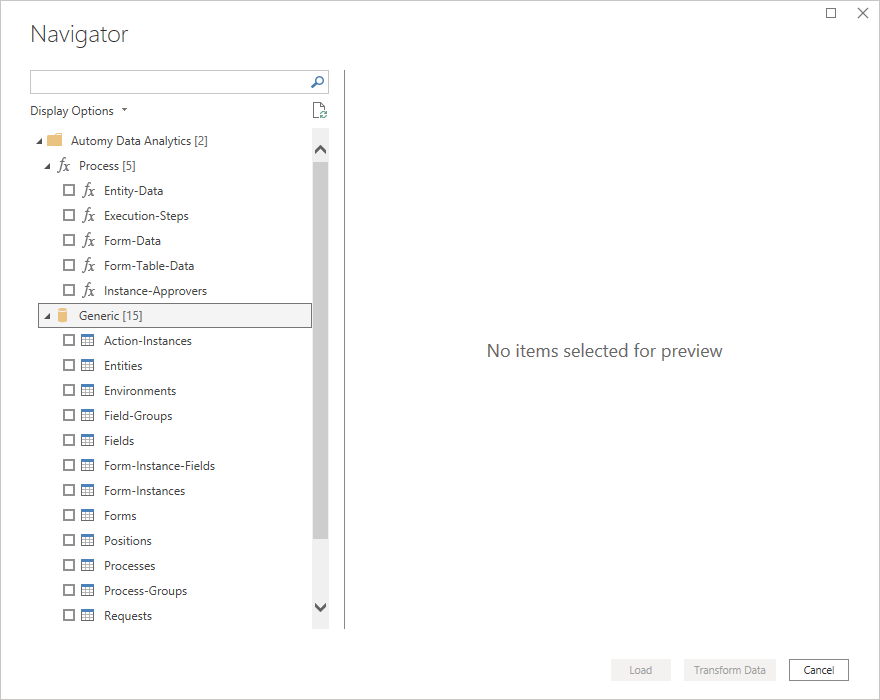880x700 pixels.
Task: Click the refresh preview icon above the tree
Action: point(319,110)
